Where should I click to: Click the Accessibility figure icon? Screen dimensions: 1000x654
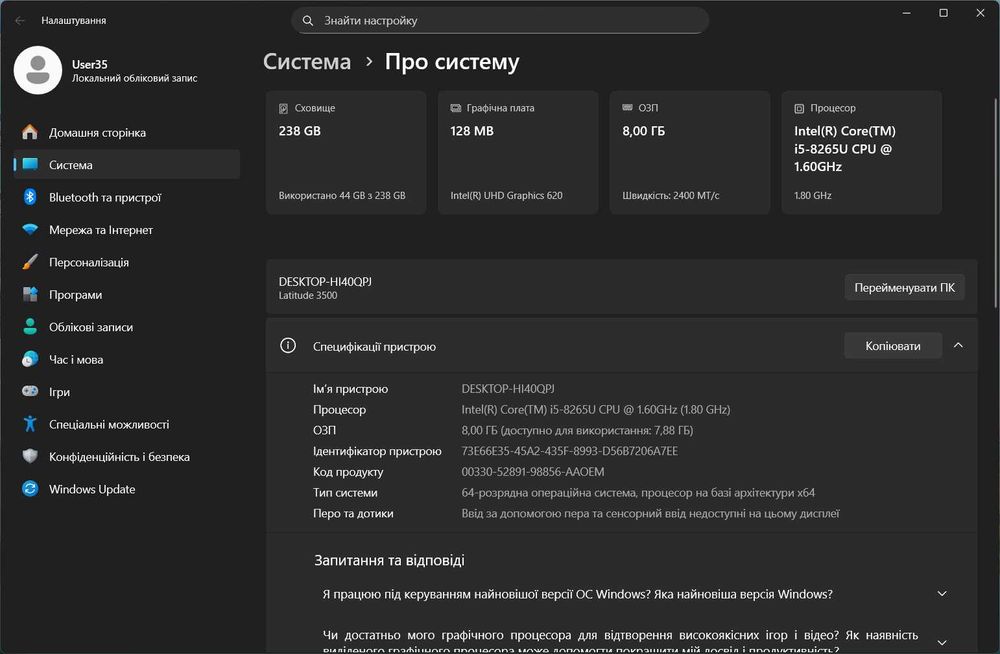click(30, 424)
